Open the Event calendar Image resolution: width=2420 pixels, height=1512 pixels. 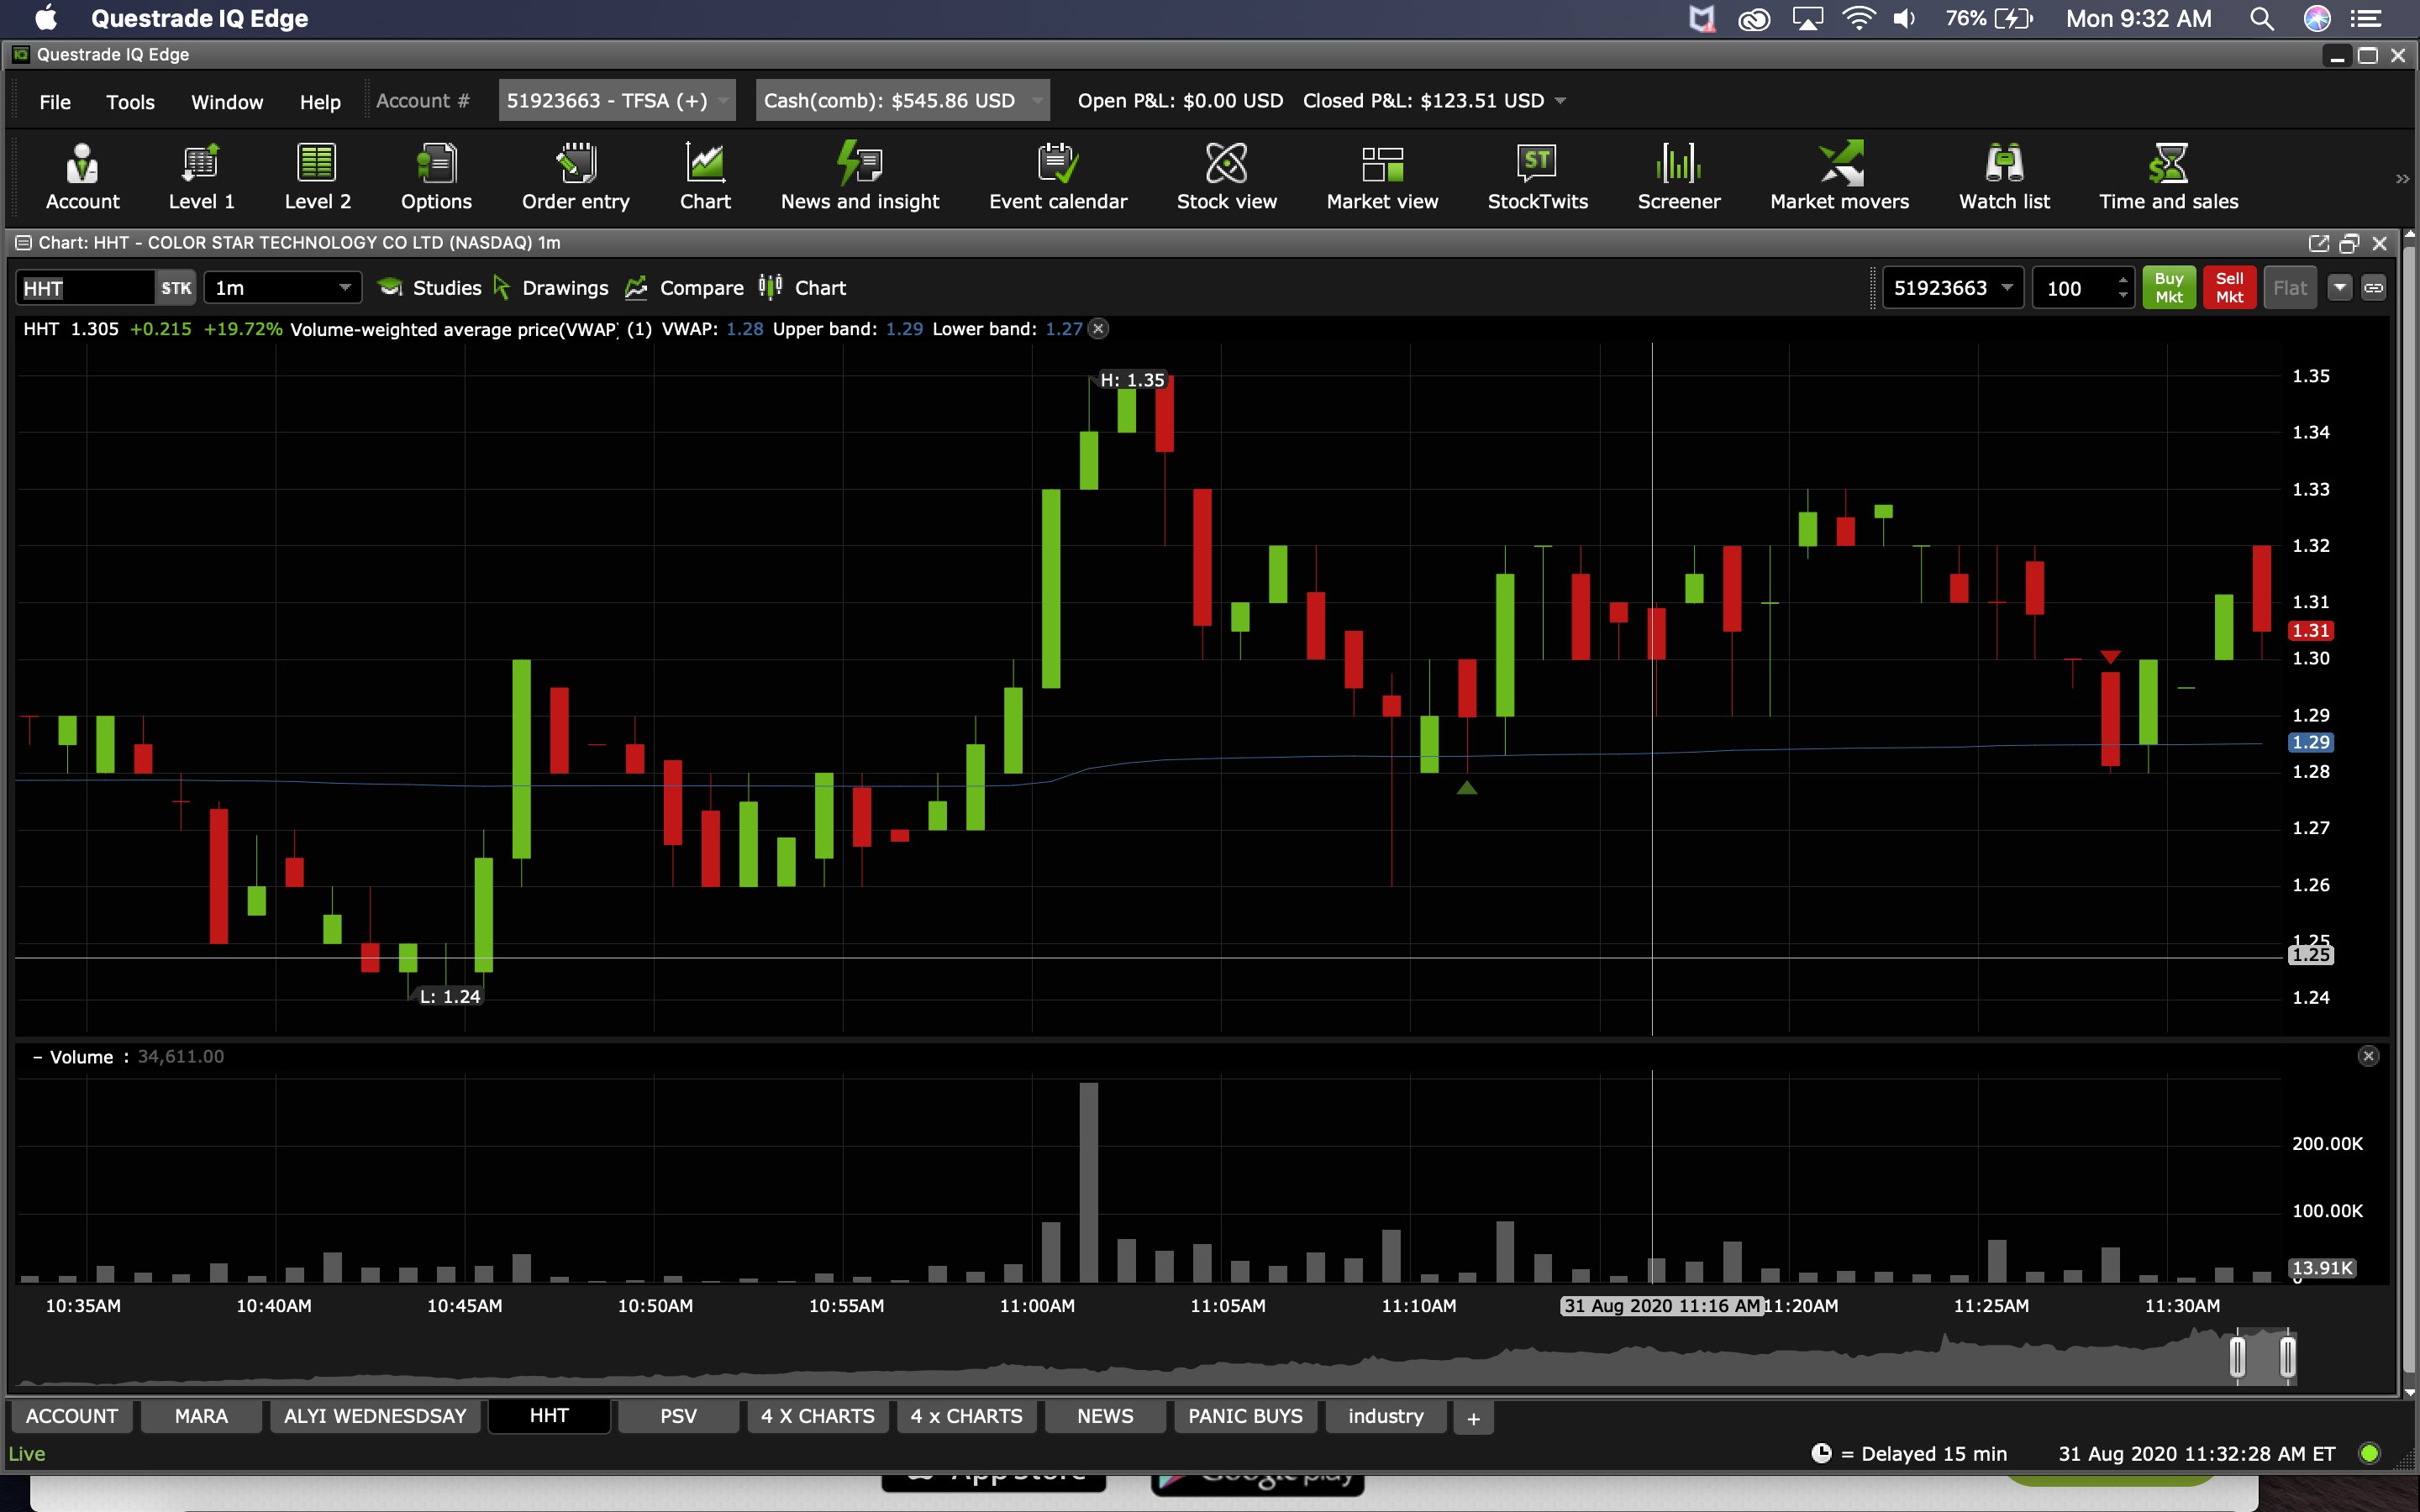point(1057,176)
